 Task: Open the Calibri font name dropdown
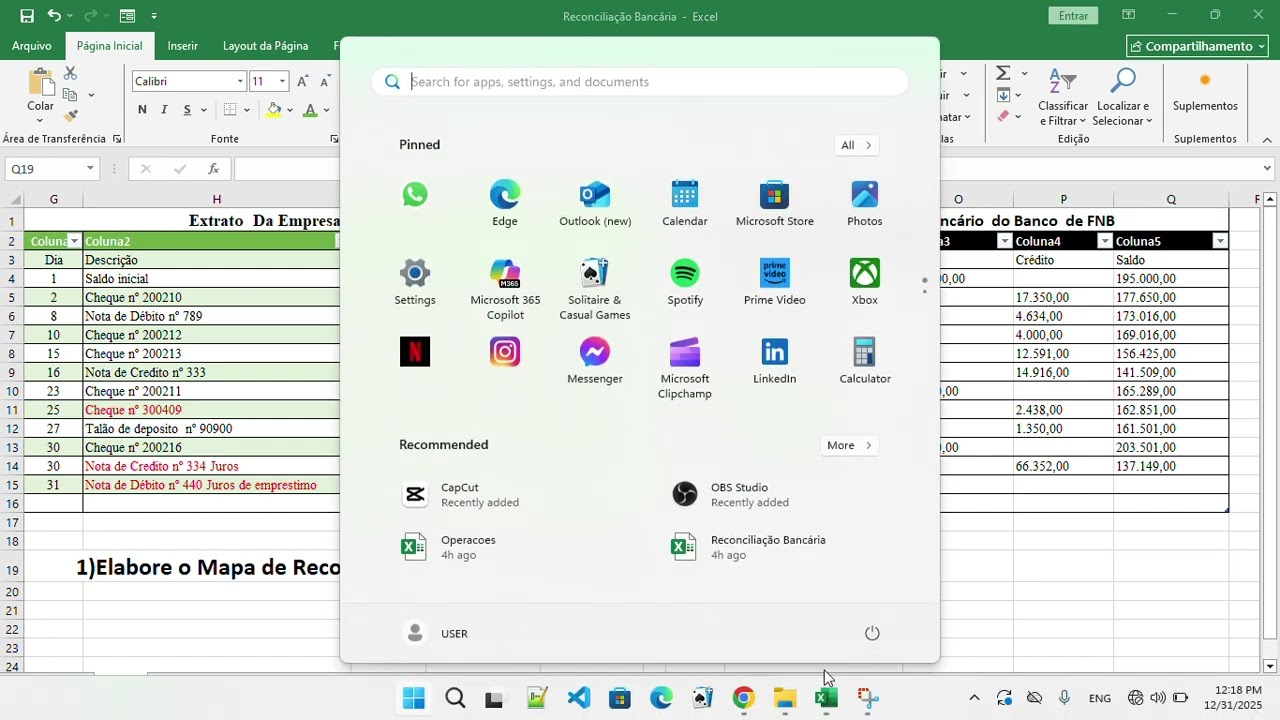point(240,82)
